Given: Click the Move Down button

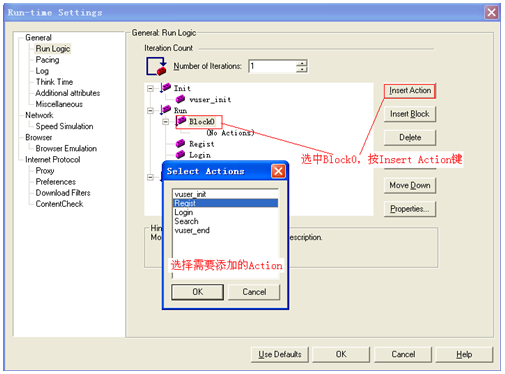Looking at the screenshot, I should (x=410, y=185).
